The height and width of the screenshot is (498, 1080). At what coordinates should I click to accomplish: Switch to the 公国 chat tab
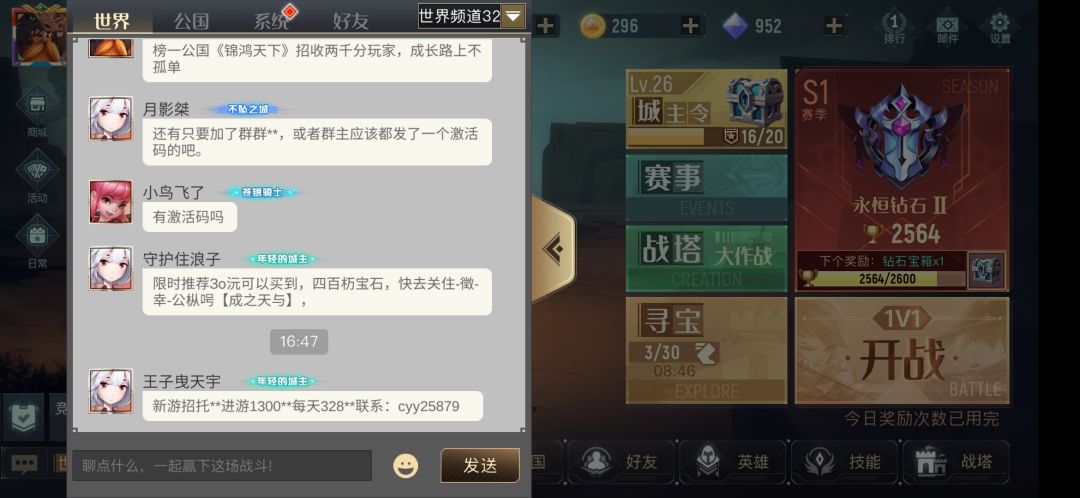click(191, 21)
